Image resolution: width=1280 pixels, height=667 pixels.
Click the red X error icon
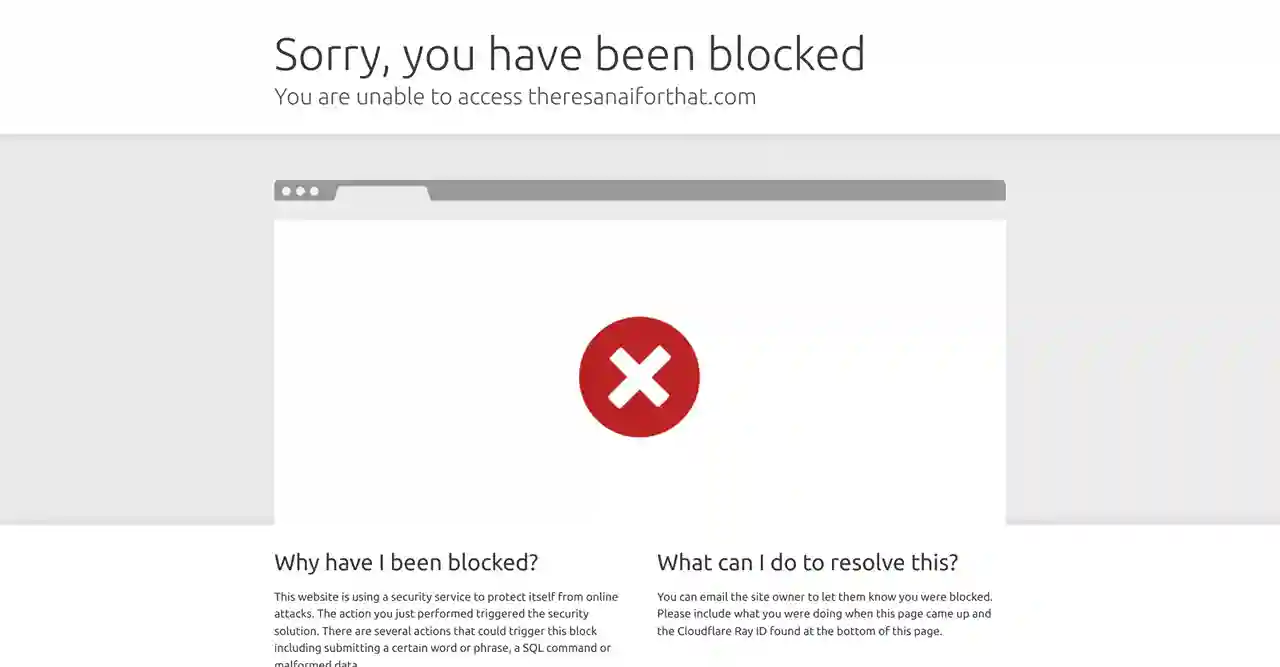pos(639,377)
